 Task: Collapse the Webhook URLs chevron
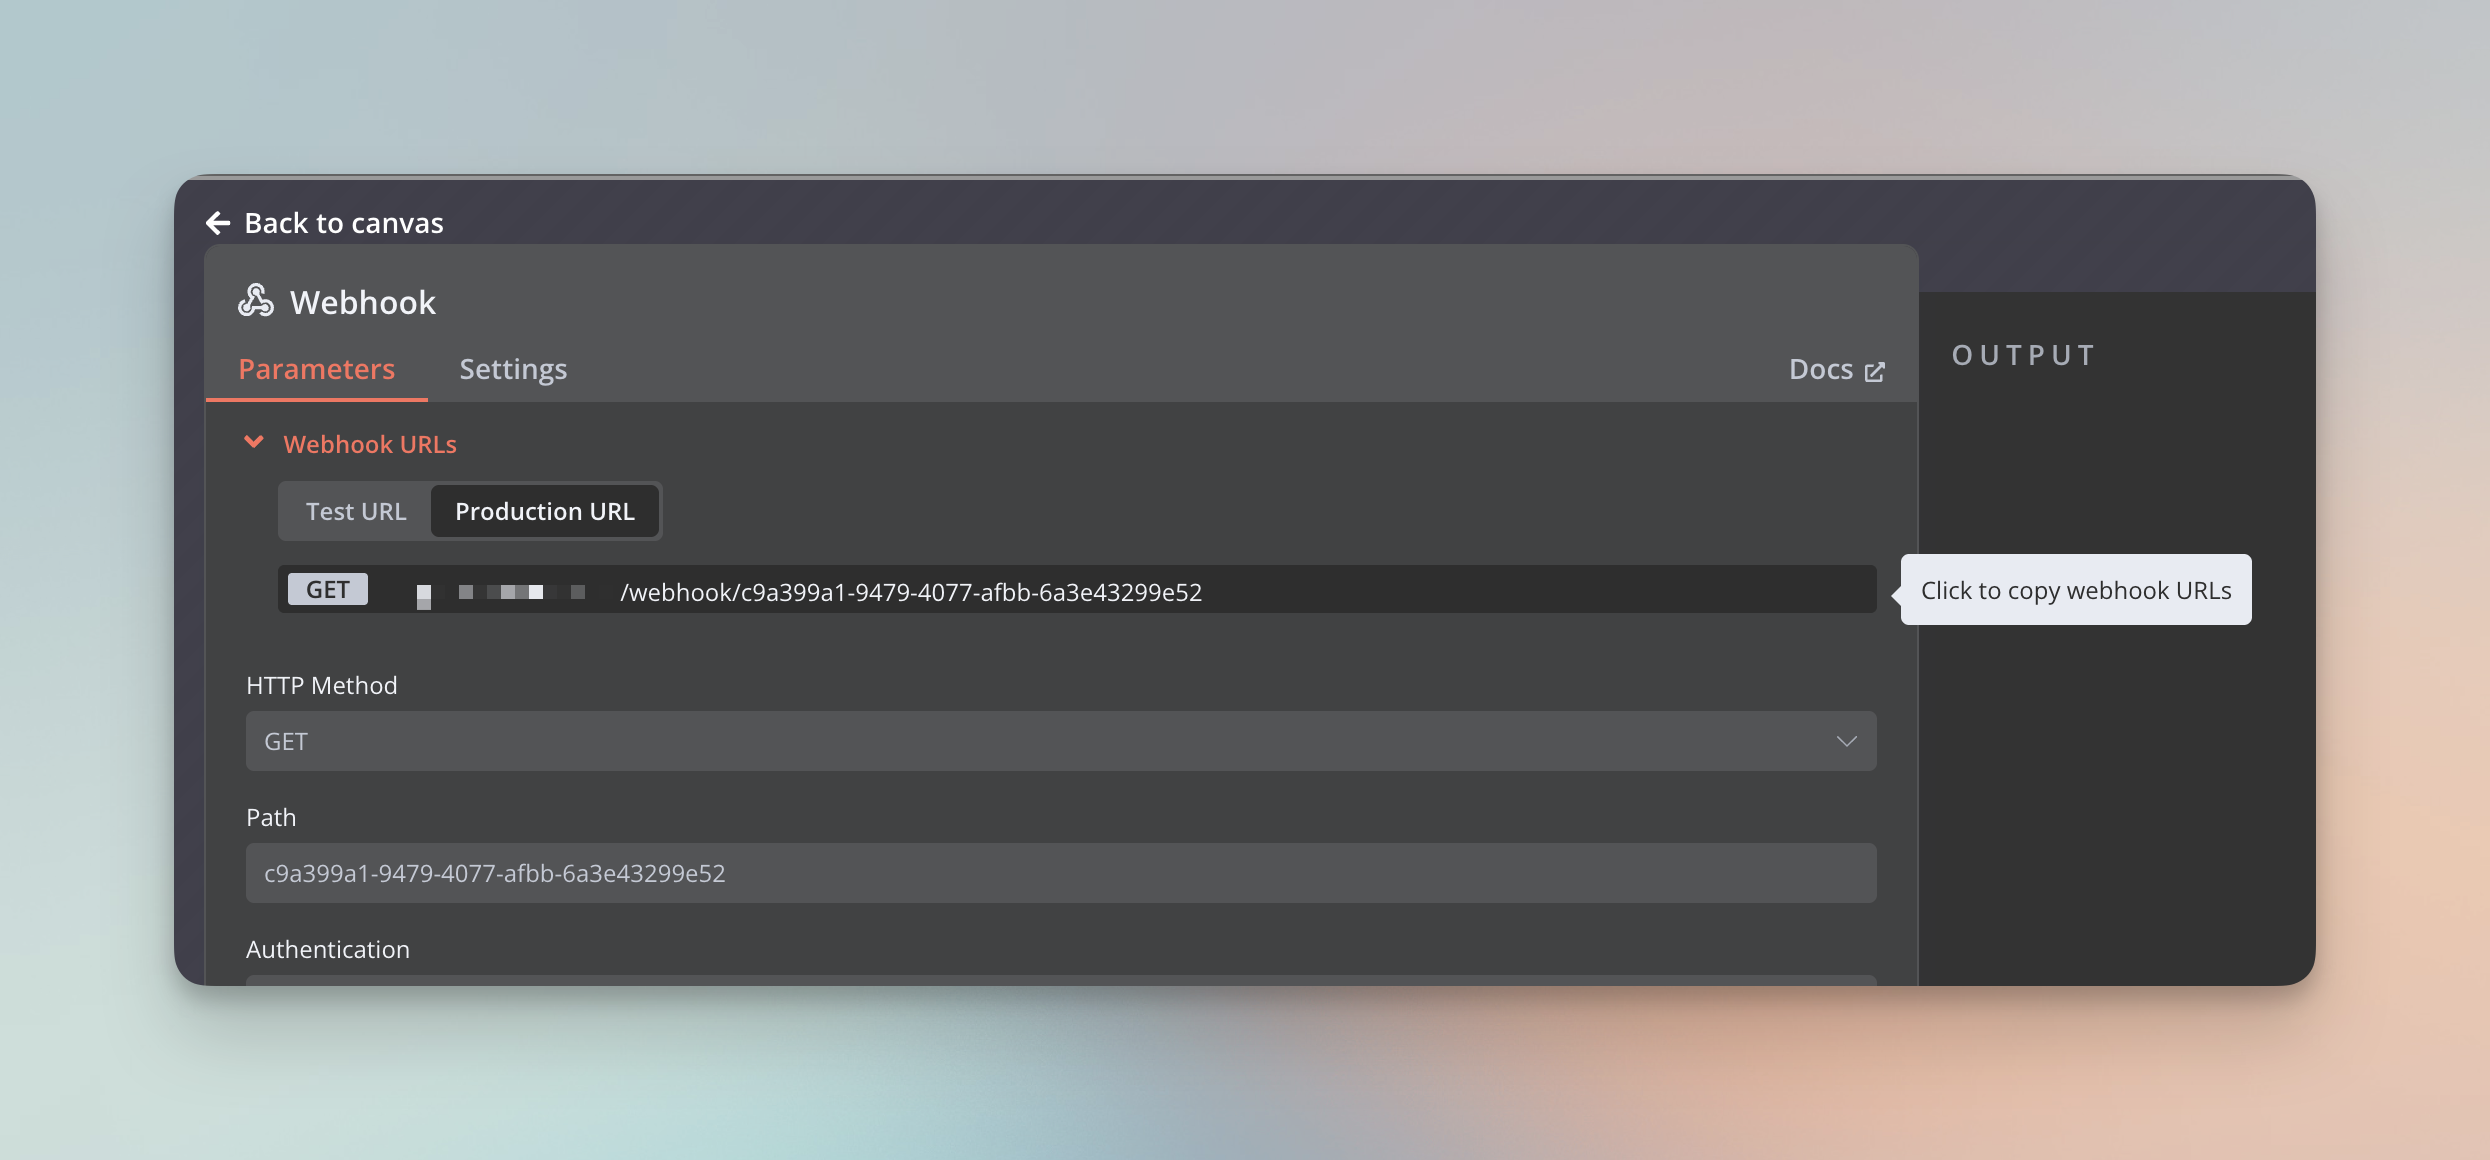254,442
